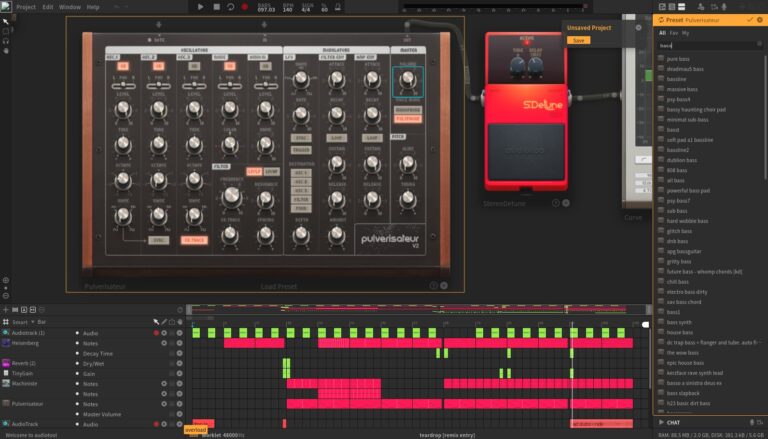
Task: Switch to the My presets tab
Action: (x=685, y=33)
